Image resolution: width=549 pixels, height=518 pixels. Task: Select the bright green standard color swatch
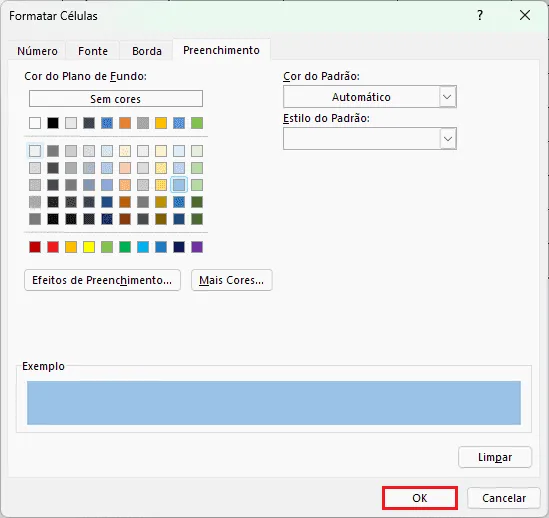(x=125, y=247)
